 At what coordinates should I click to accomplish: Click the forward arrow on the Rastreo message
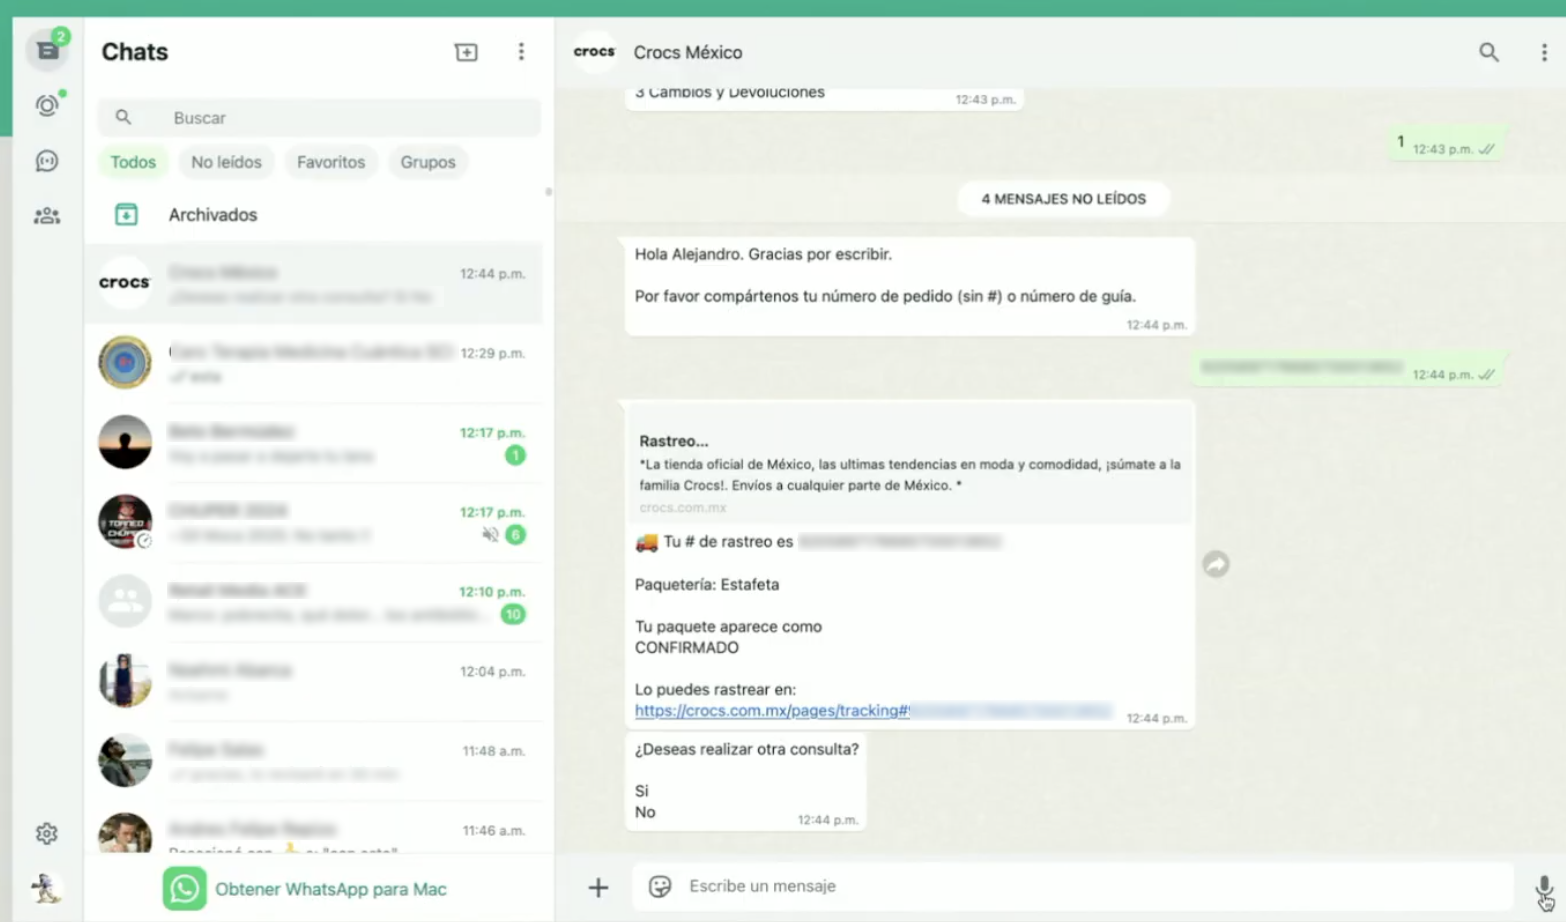click(x=1216, y=564)
